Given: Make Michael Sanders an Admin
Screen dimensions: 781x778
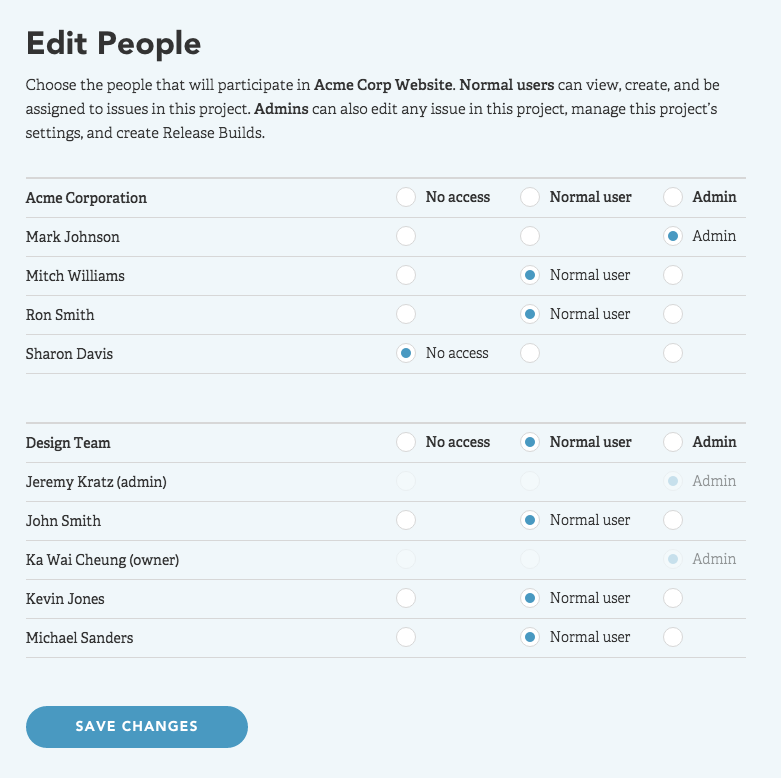Looking at the screenshot, I should [x=673, y=637].
